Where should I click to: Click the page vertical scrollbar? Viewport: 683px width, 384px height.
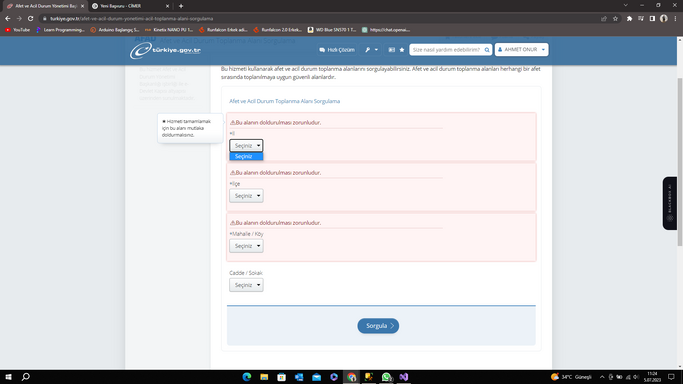(680, 161)
